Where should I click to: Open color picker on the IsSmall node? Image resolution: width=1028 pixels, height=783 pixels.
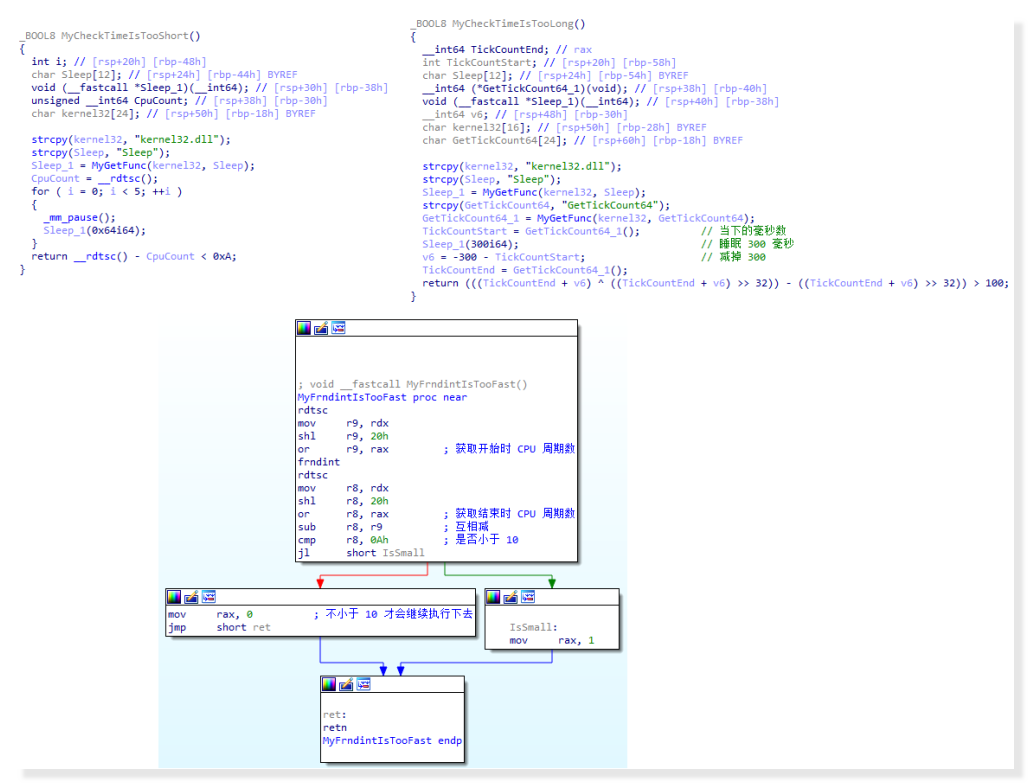point(494,597)
